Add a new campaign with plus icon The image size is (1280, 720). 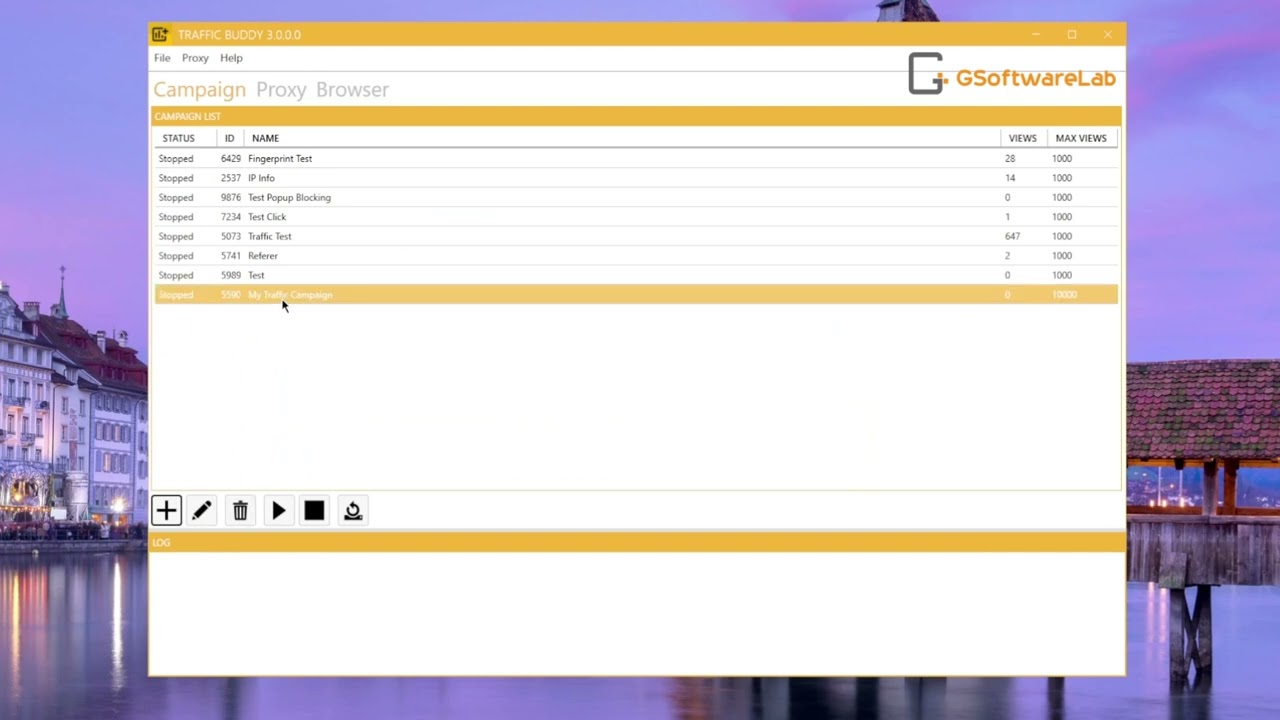(167, 511)
